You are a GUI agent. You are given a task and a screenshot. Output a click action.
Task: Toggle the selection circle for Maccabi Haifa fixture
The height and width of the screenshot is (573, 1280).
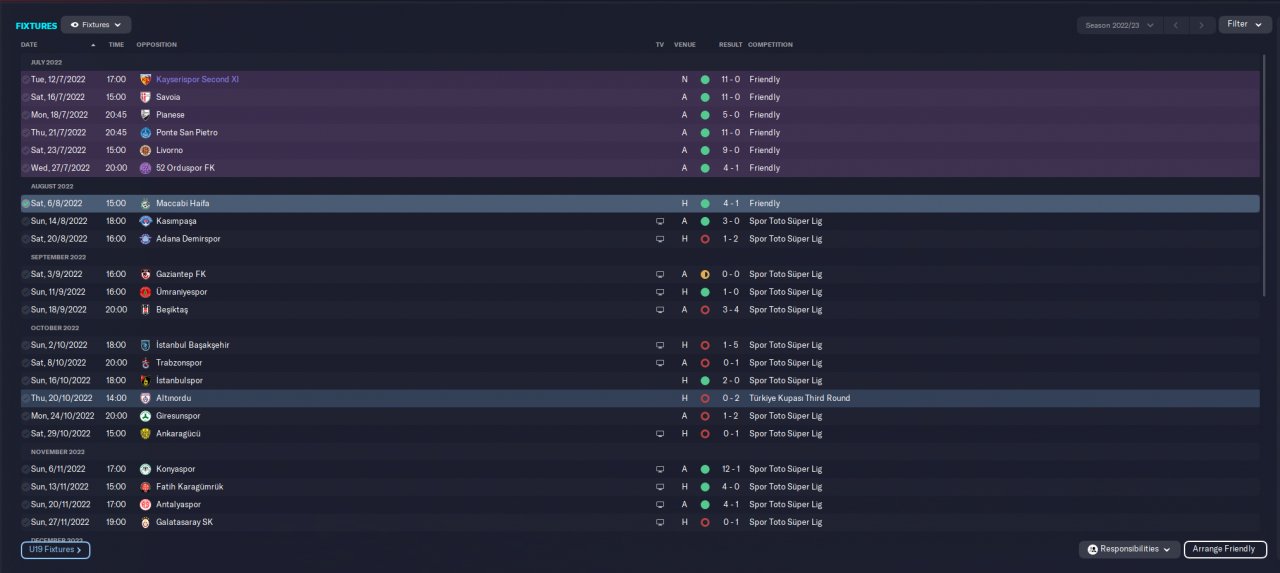click(26, 203)
